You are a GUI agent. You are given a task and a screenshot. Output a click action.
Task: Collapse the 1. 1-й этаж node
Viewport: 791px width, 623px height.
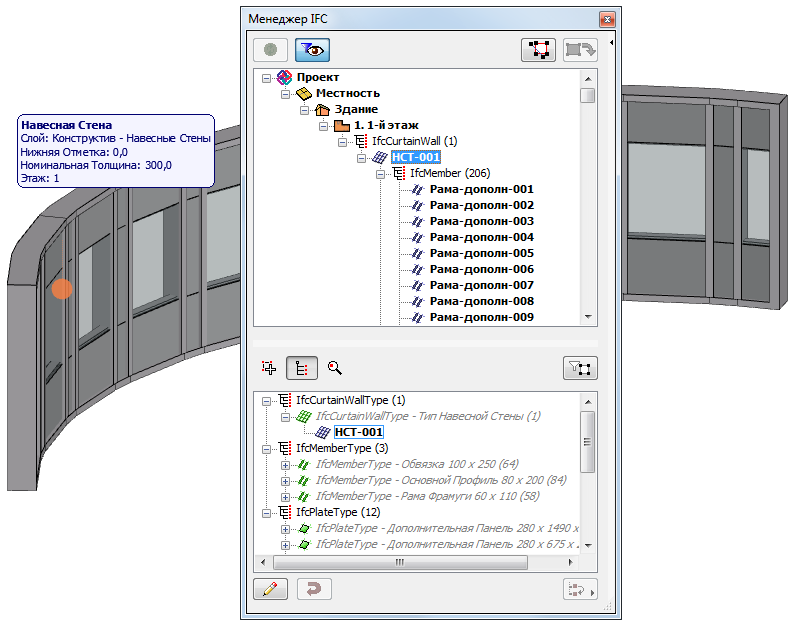pos(323,126)
